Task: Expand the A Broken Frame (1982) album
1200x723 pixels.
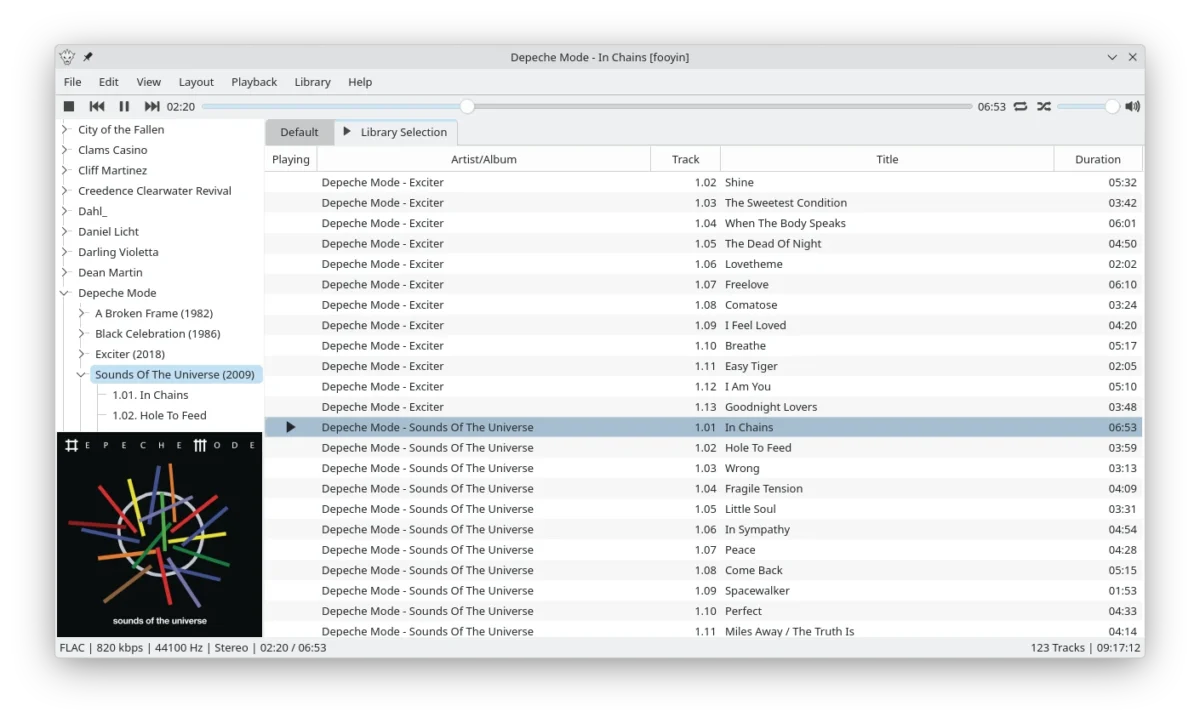Action: [x=83, y=313]
